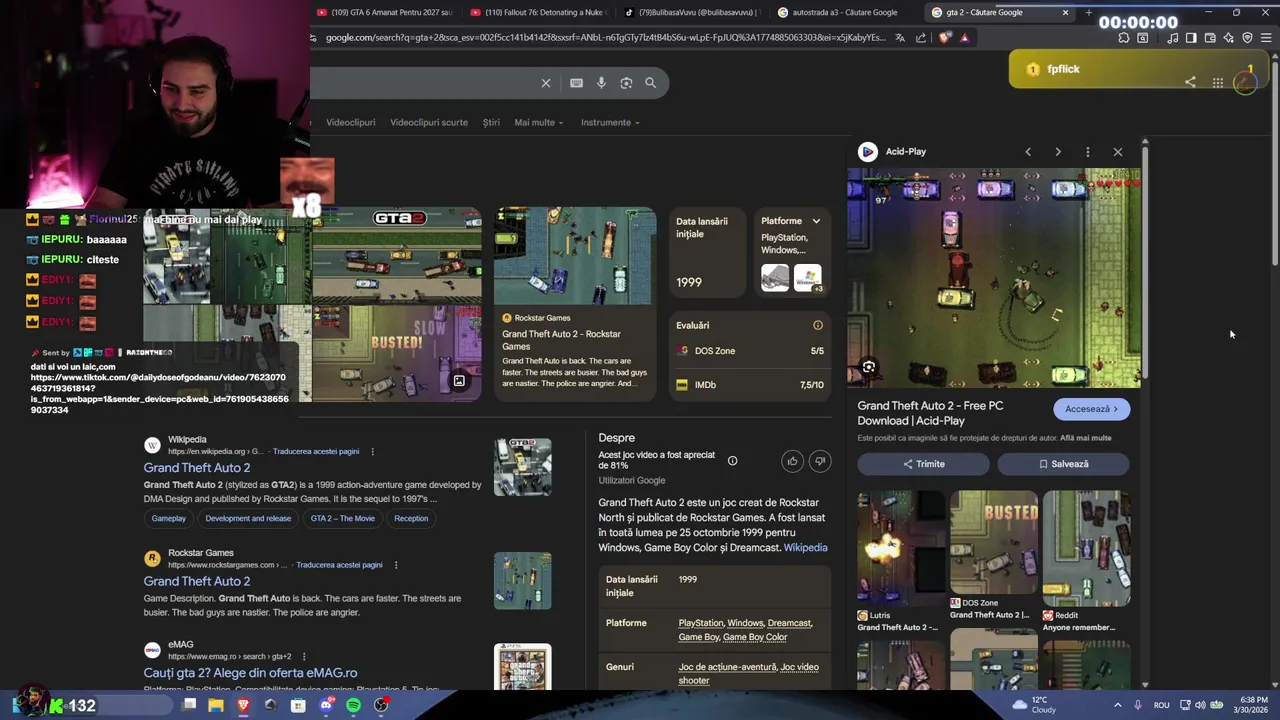Screen dimensions: 1280x720
Task: Show previous image in Acid-Play preview panel
Action: [1028, 152]
